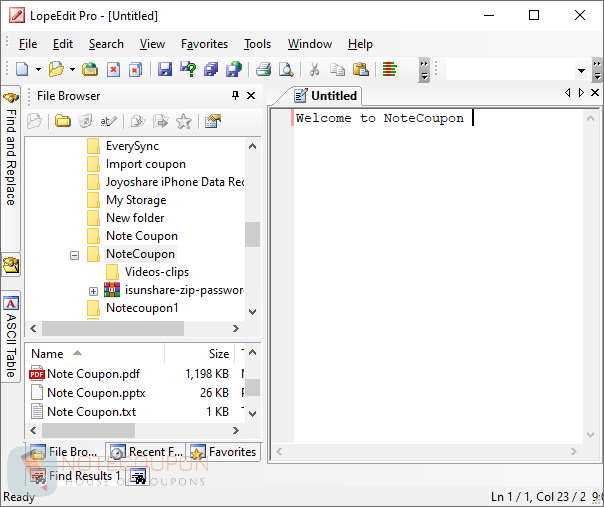Click folder tree vertical scrollbar thumb
Screen dimensions: 604x507
tap(252, 234)
